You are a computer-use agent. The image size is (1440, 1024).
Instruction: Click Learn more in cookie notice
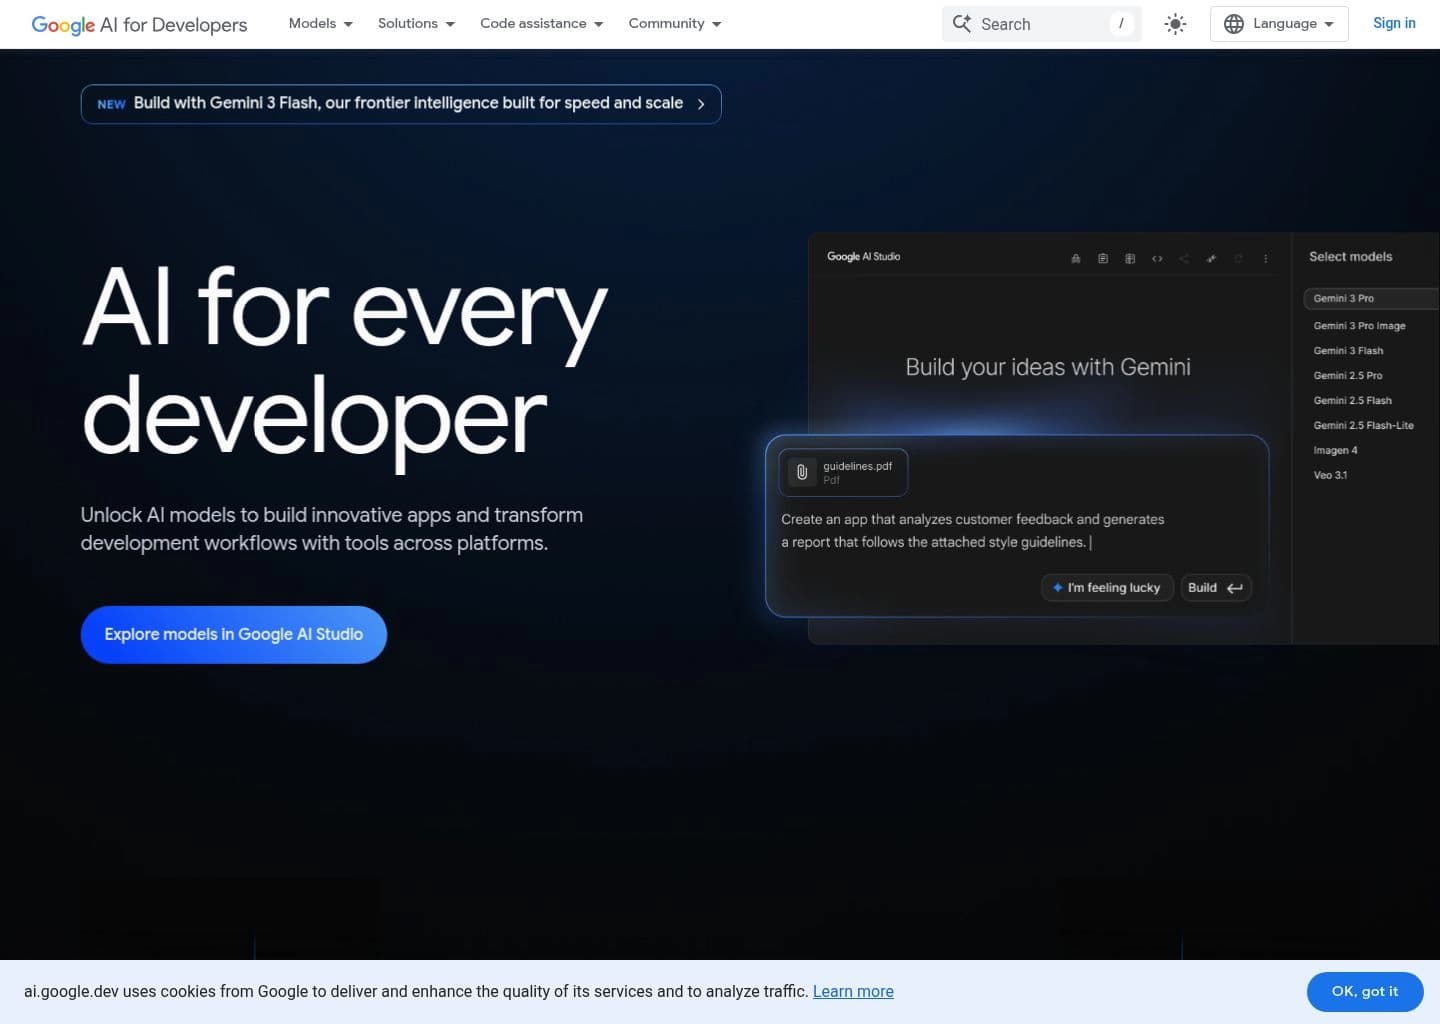coord(853,992)
